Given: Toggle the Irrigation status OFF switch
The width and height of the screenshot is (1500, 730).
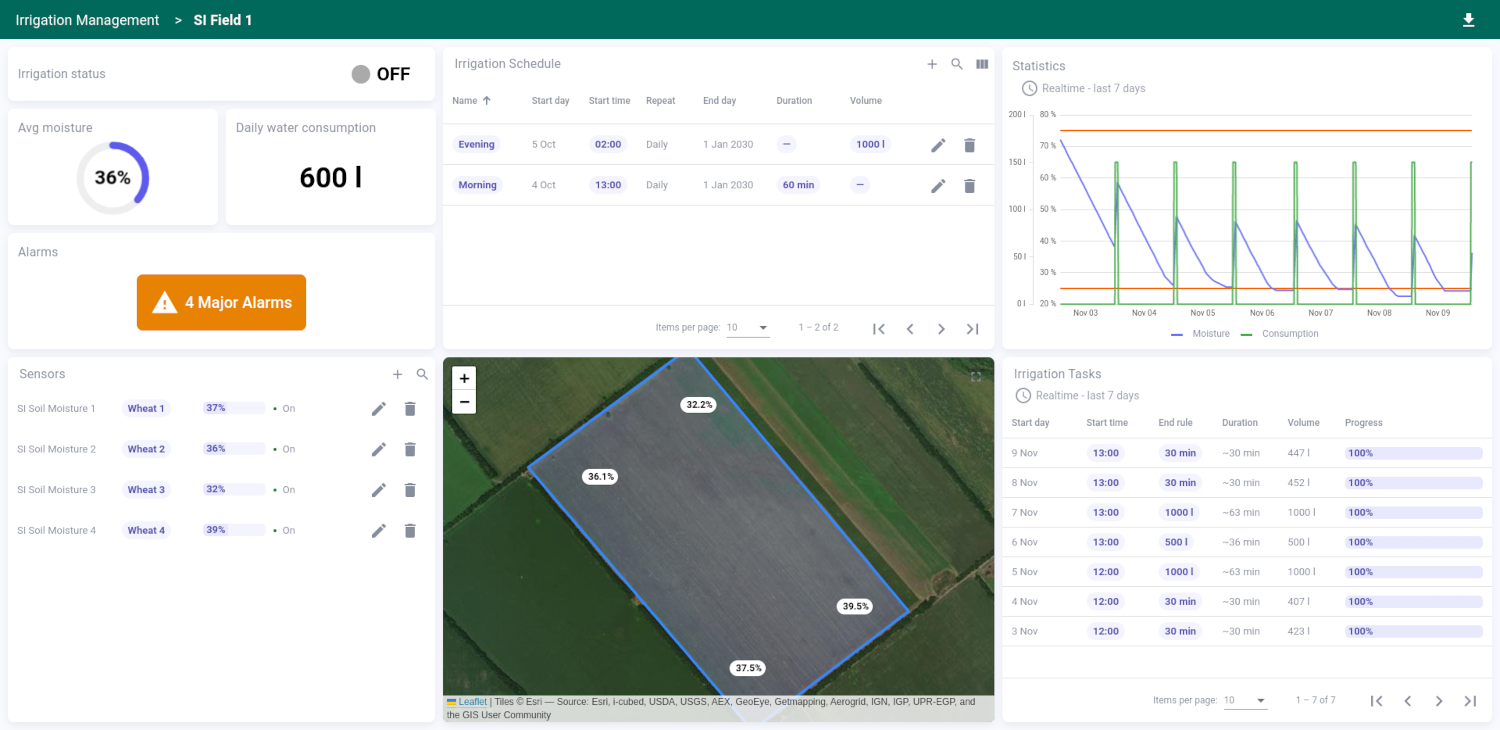Looking at the screenshot, I should (359, 73).
